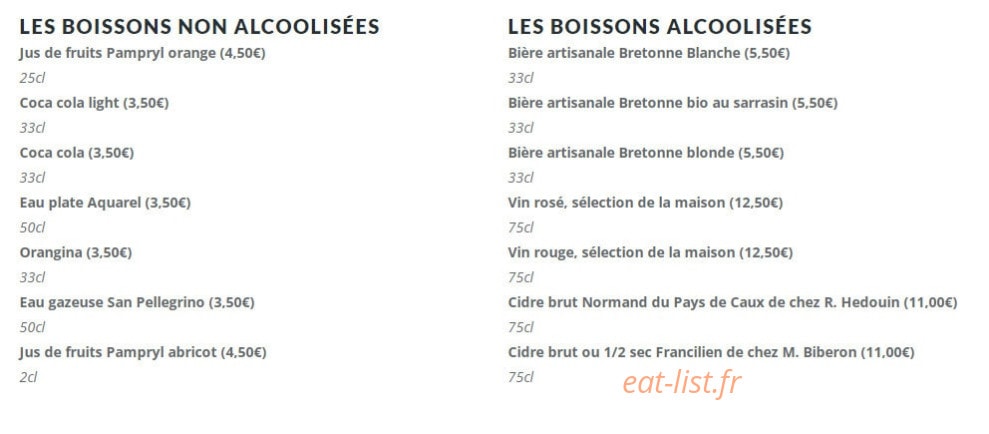
Task: Click the eat-list.fr watermark
Action: [x=682, y=382]
